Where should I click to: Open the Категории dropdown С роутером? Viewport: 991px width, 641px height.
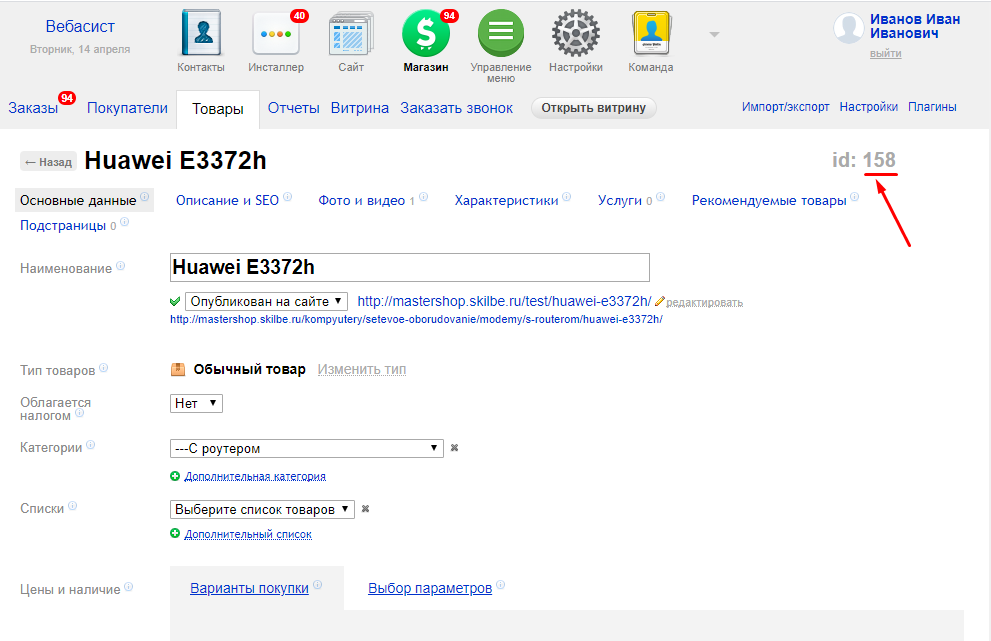[307, 449]
